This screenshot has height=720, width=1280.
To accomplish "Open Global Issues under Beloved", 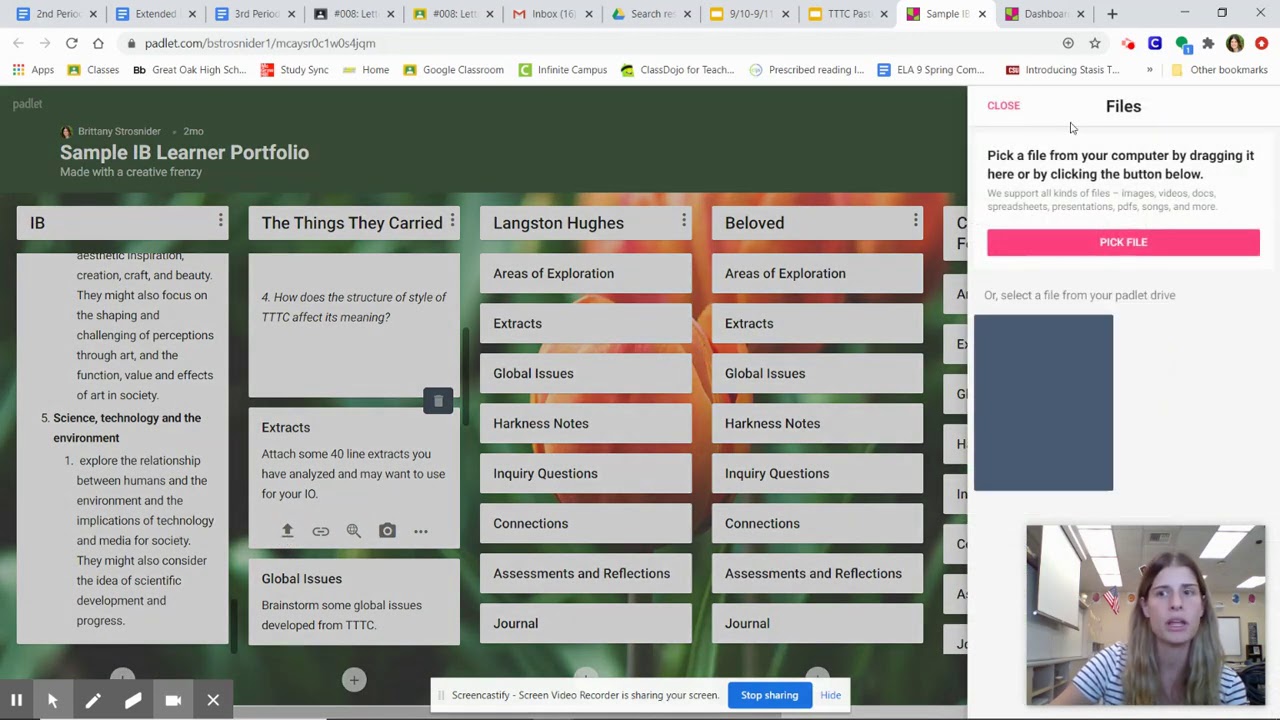I will (817, 373).
